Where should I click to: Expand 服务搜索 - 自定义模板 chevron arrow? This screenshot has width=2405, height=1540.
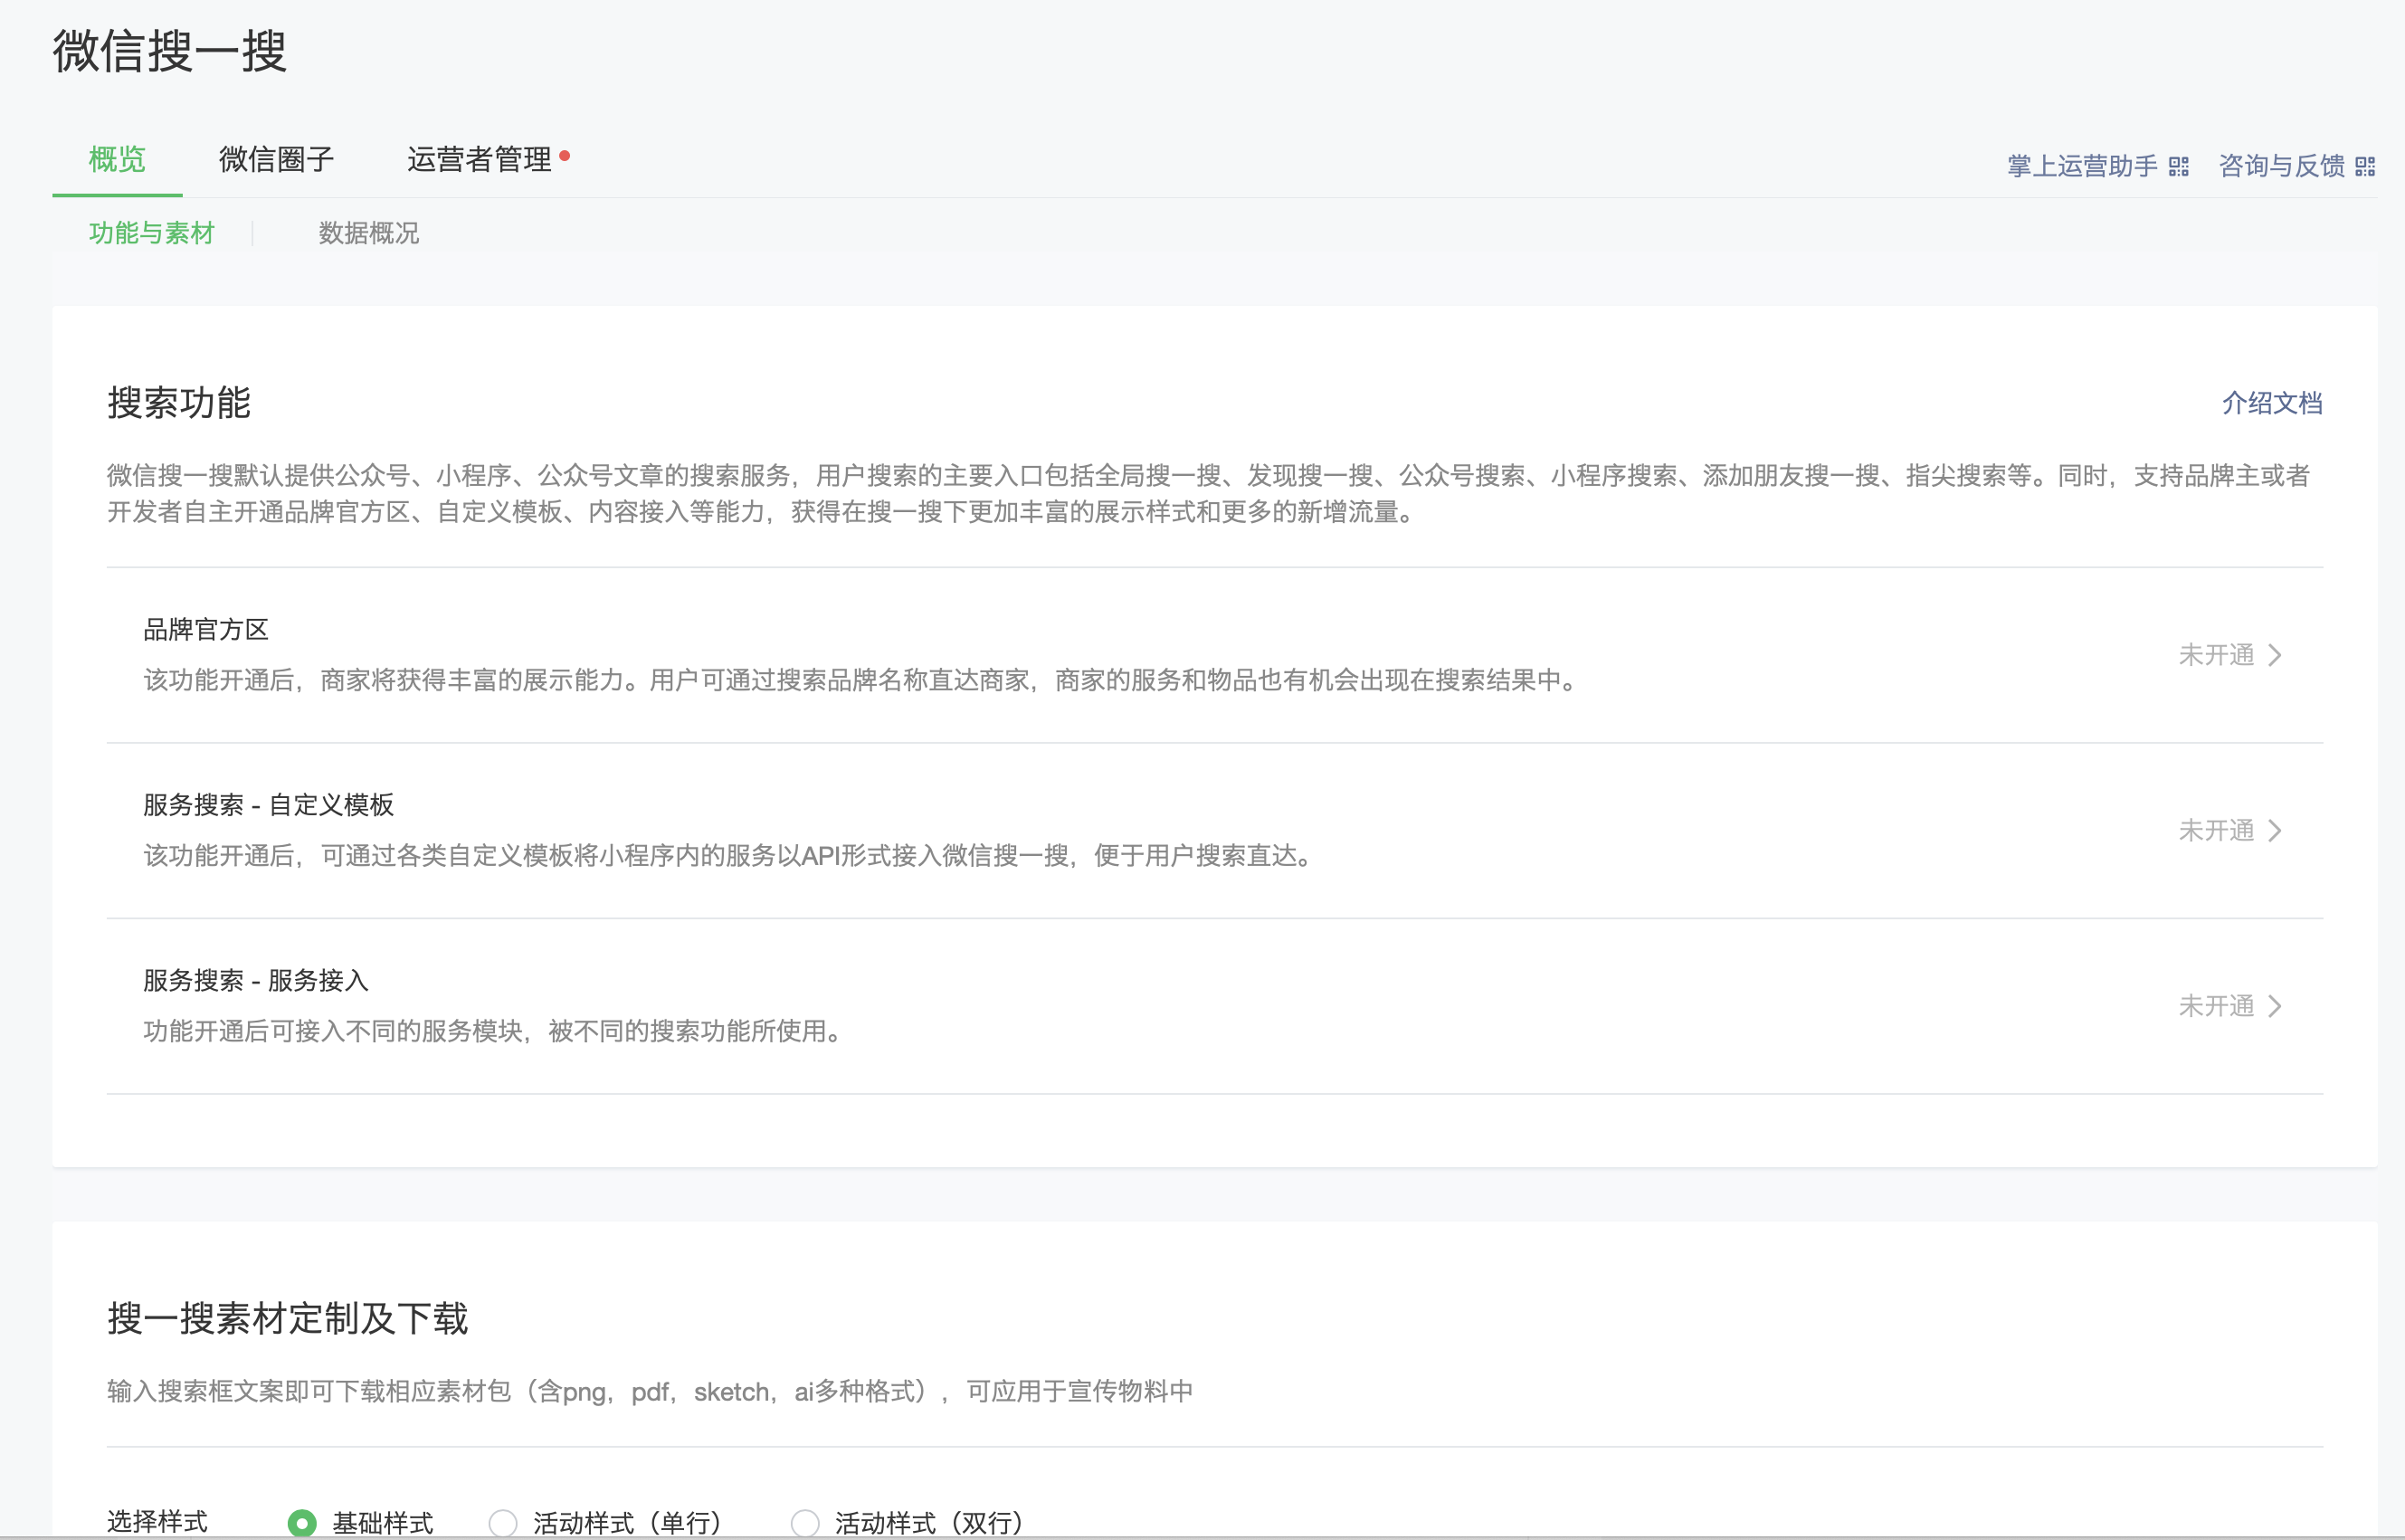(2275, 830)
